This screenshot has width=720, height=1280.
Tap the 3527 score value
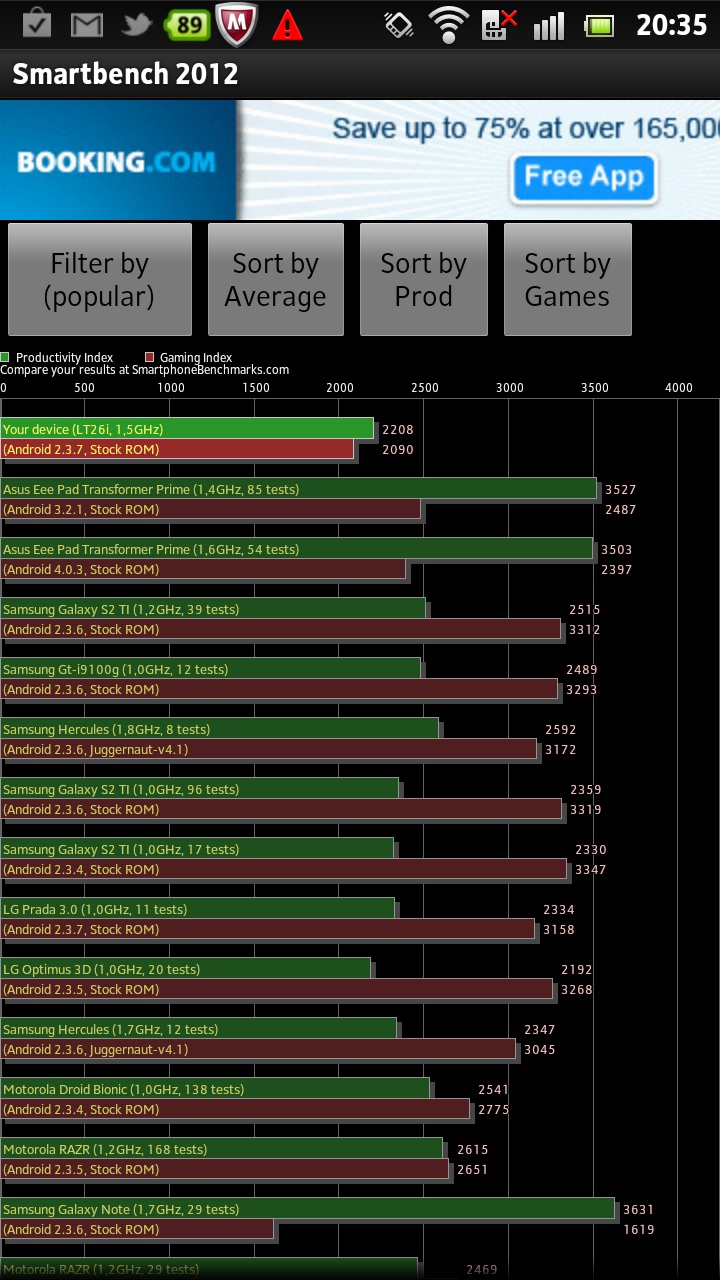pyautogui.click(x=621, y=490)
